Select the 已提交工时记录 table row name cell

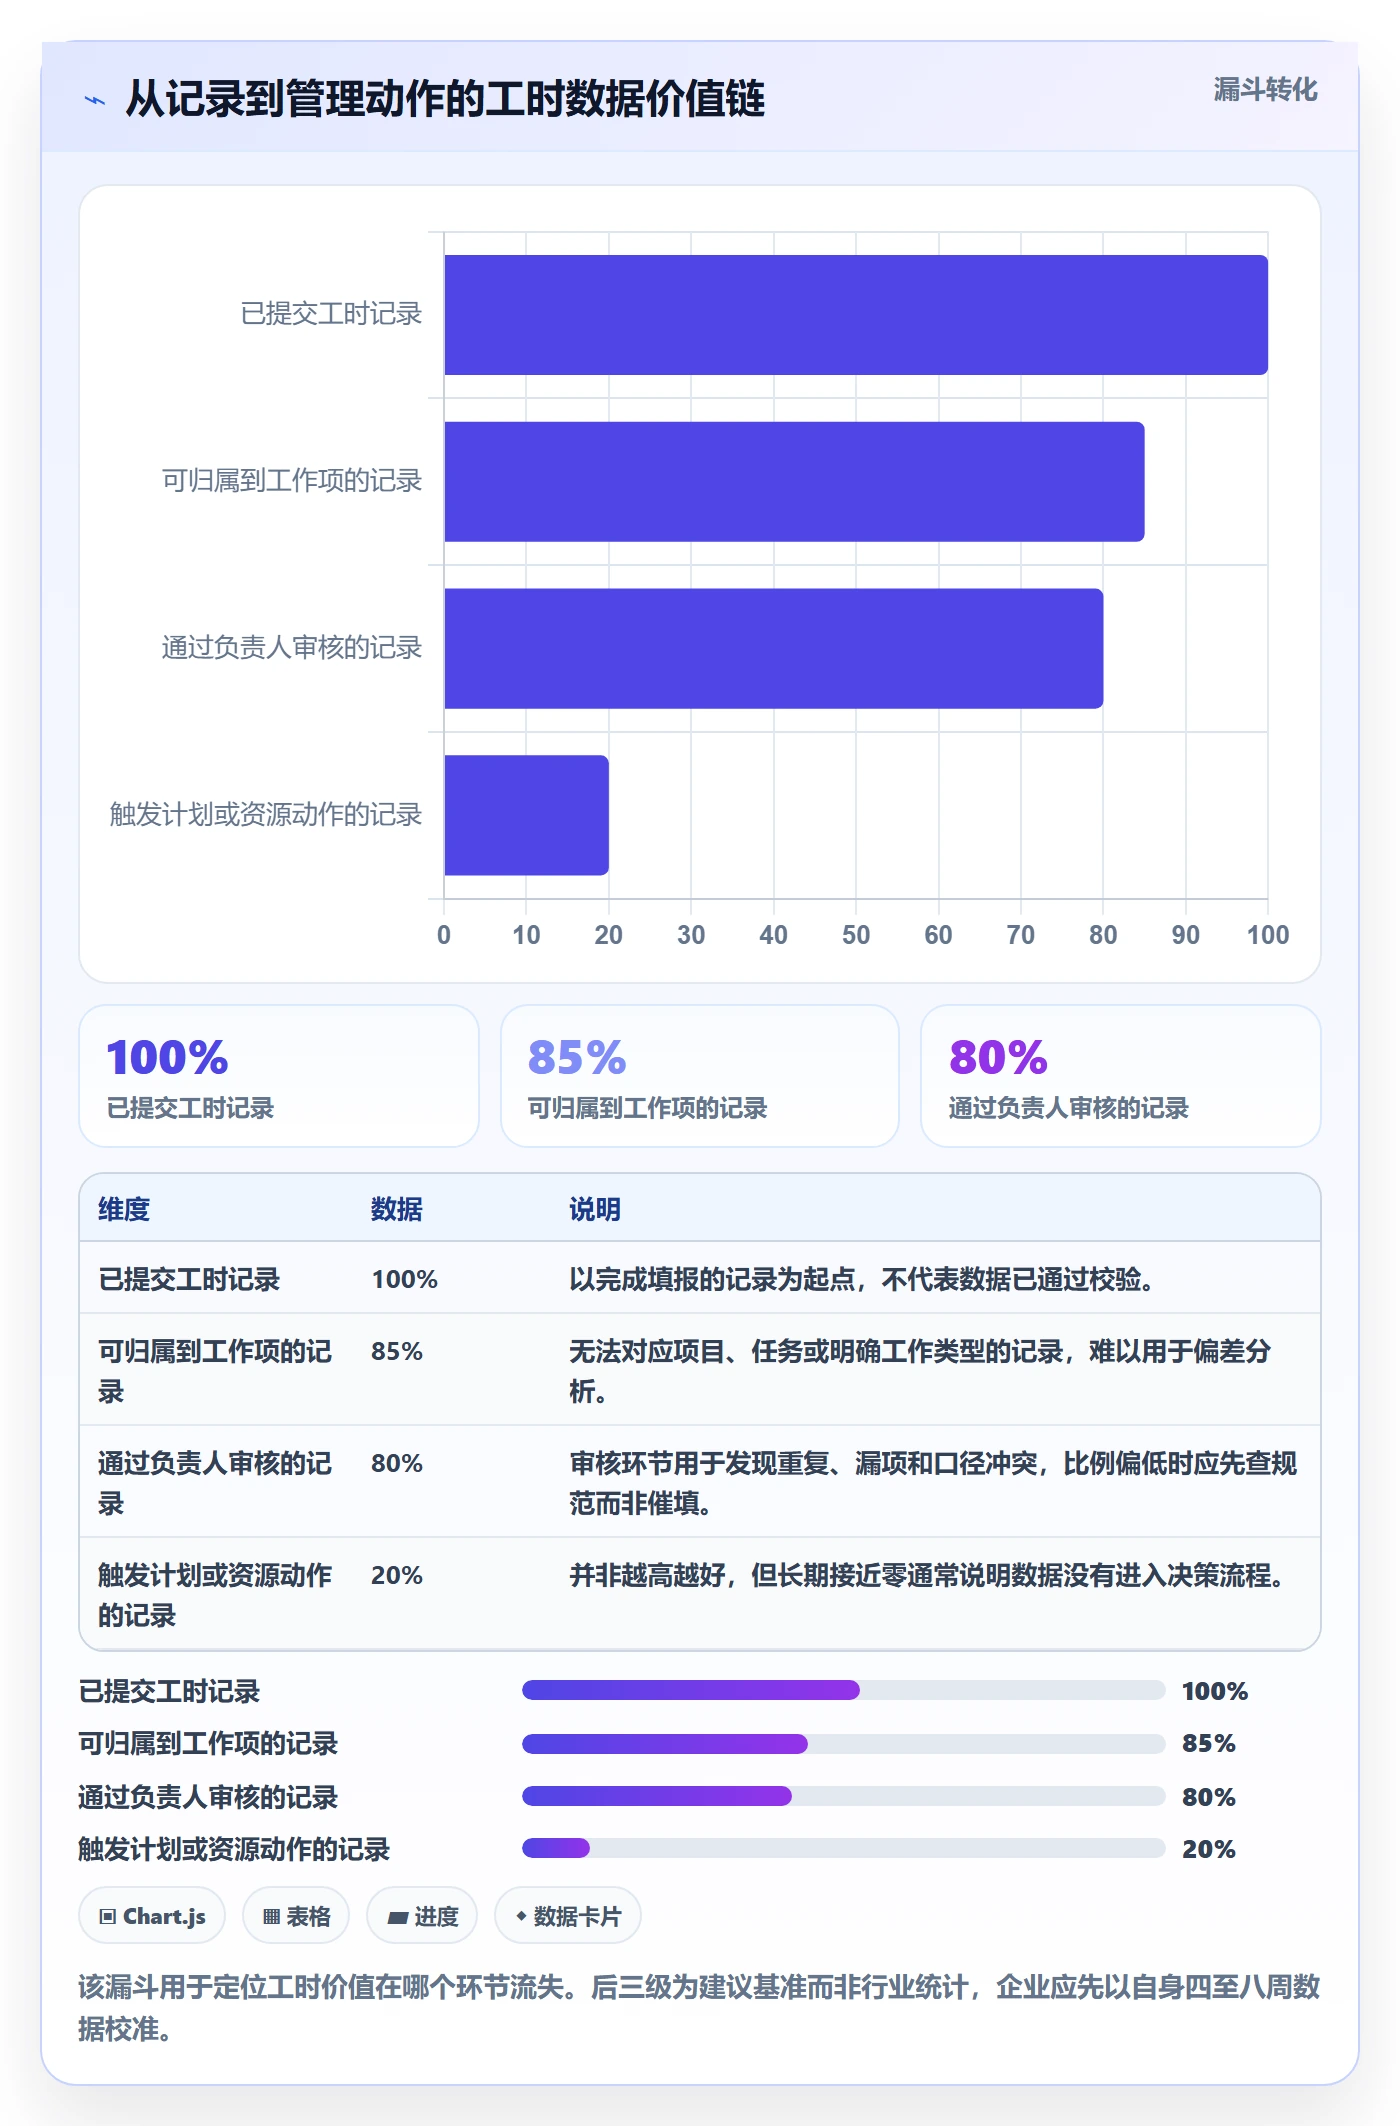pyautogui.click(x=189, y=1279)
